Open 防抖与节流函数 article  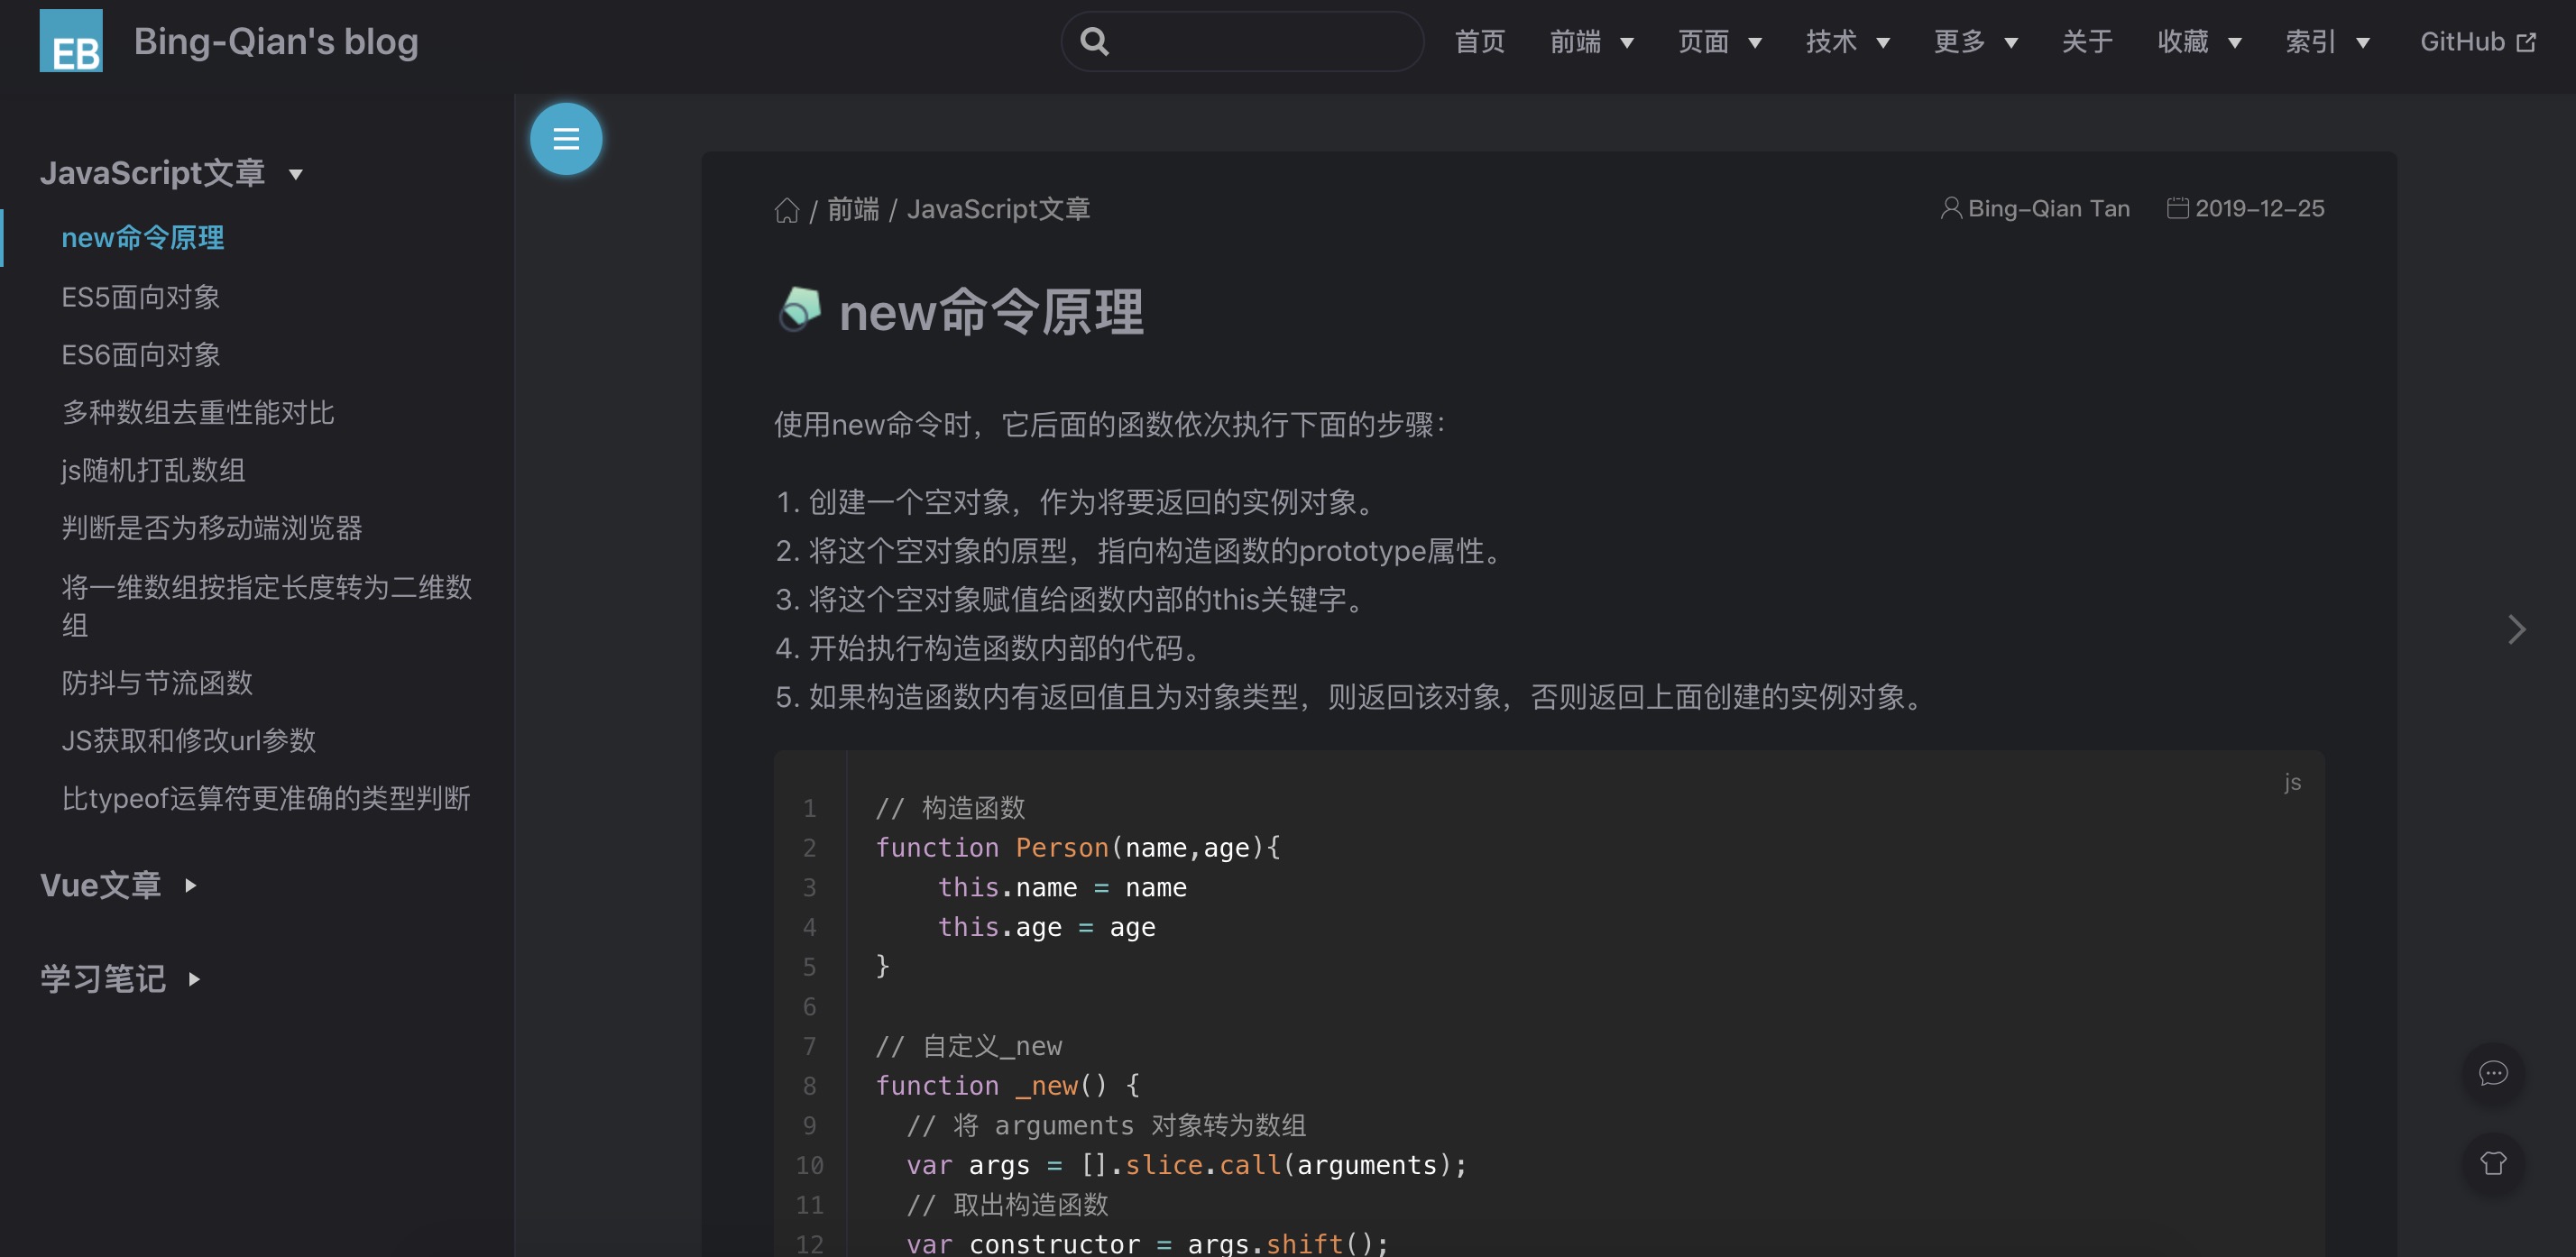tap(157, 683)
